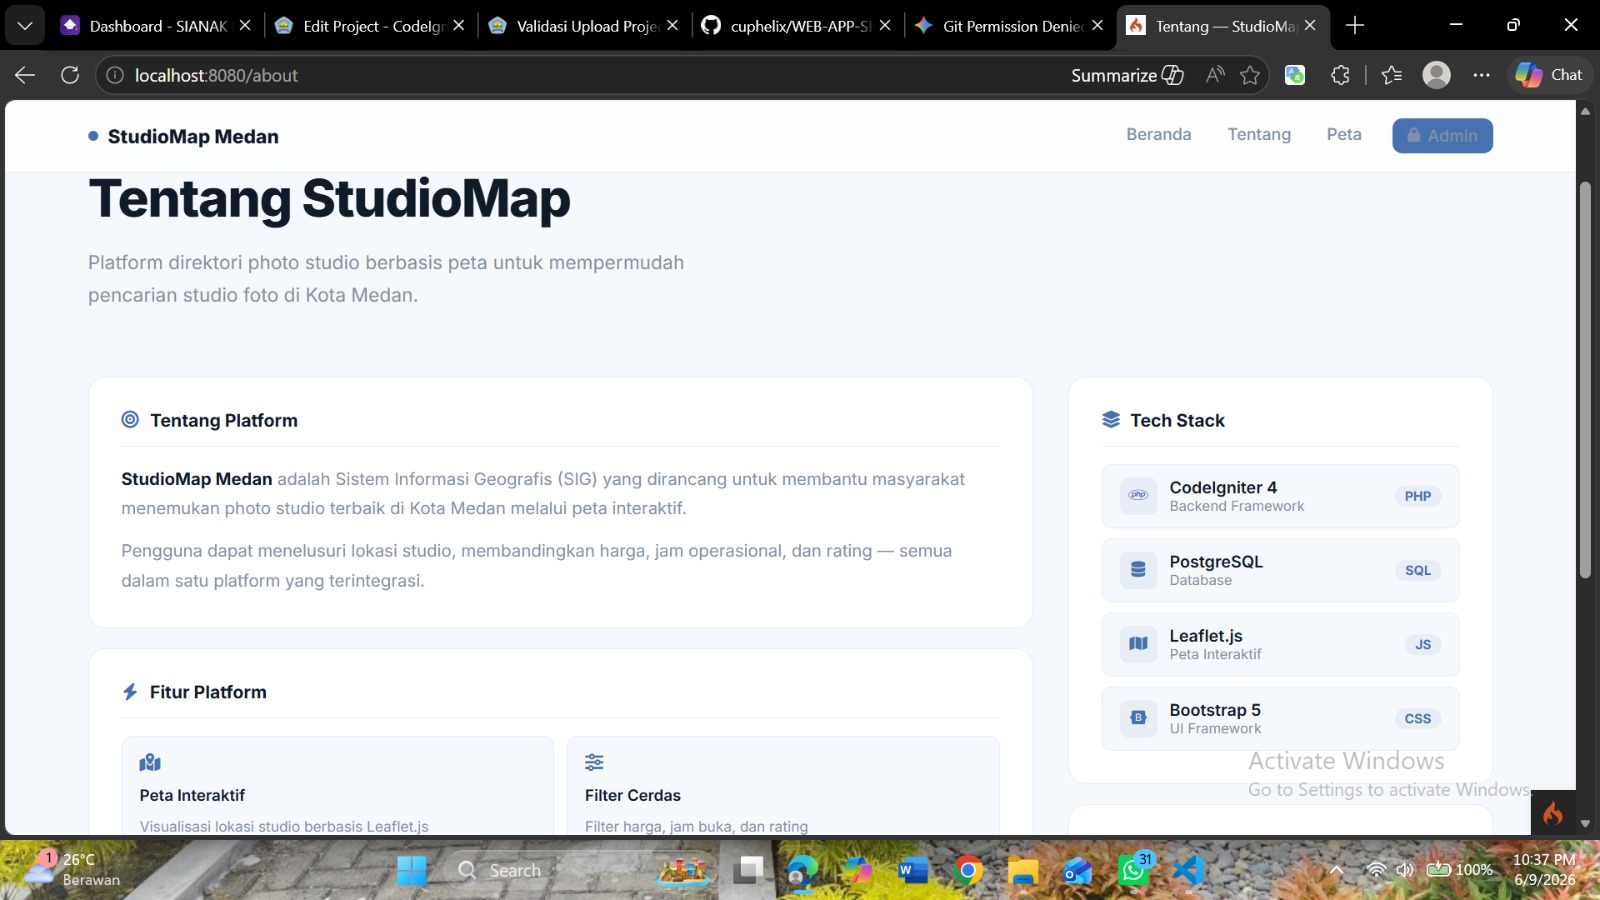
Task: Click the JS badge
Action: click(1422, 644)
